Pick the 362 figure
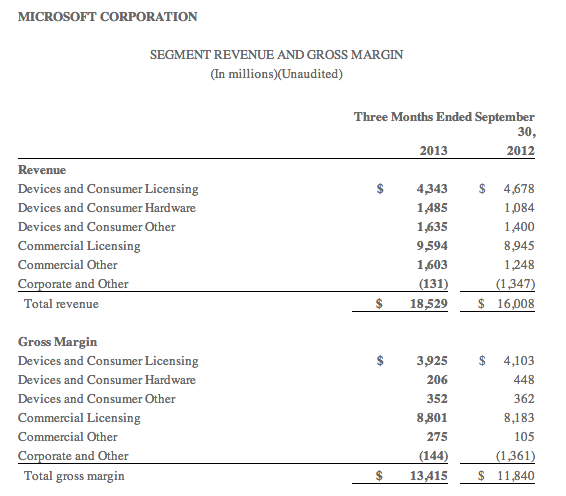566x496 pixels. click(x=524, y=399)
